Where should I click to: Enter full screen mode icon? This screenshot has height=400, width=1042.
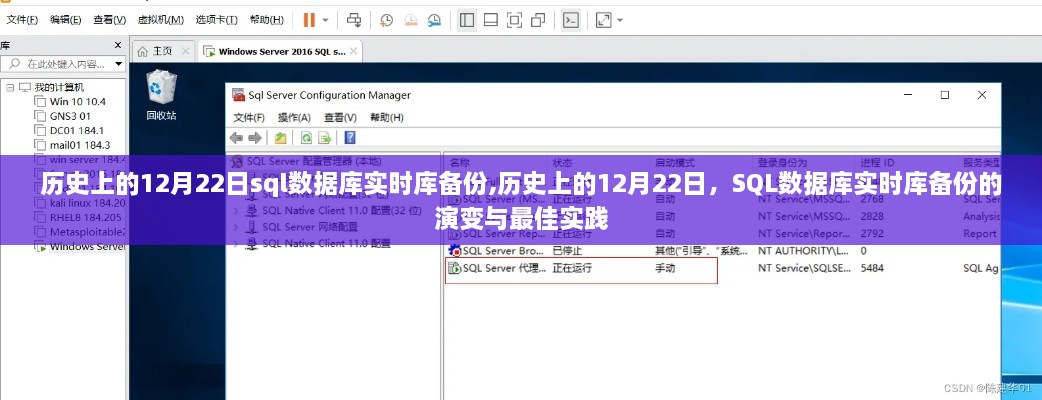click(514, 20)
